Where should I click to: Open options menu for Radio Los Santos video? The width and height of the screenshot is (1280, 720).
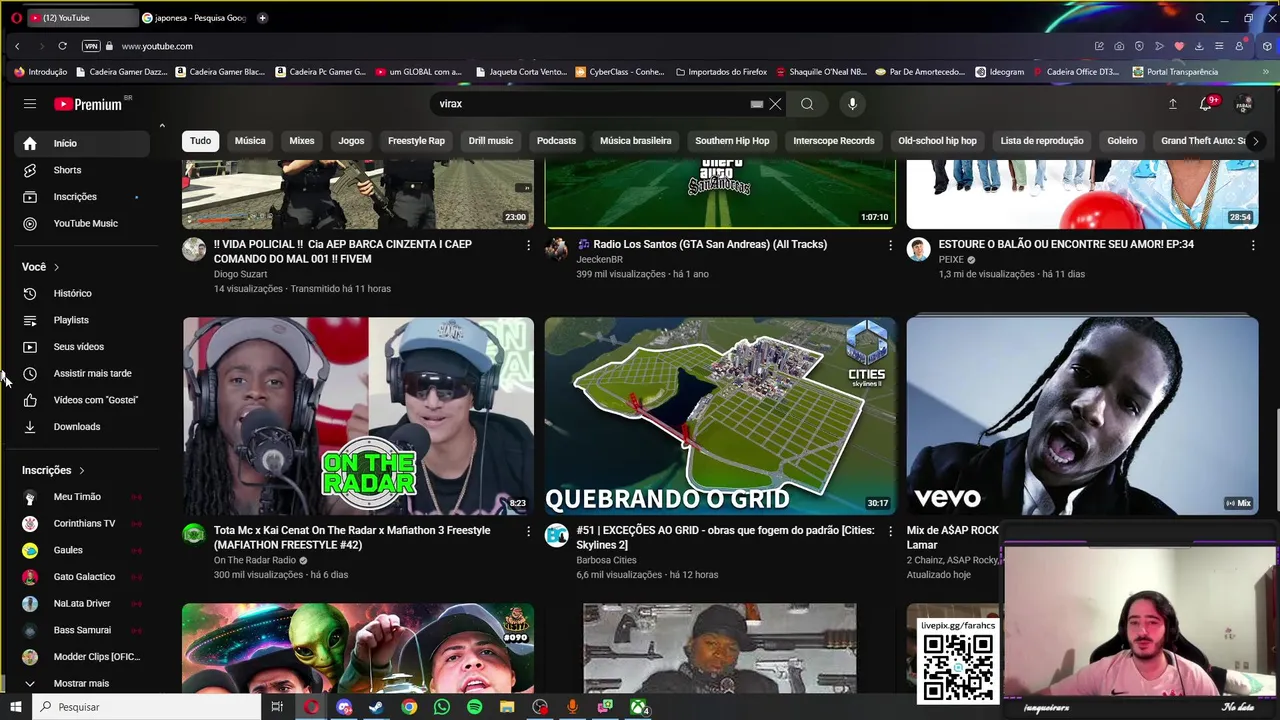[891, 245]
